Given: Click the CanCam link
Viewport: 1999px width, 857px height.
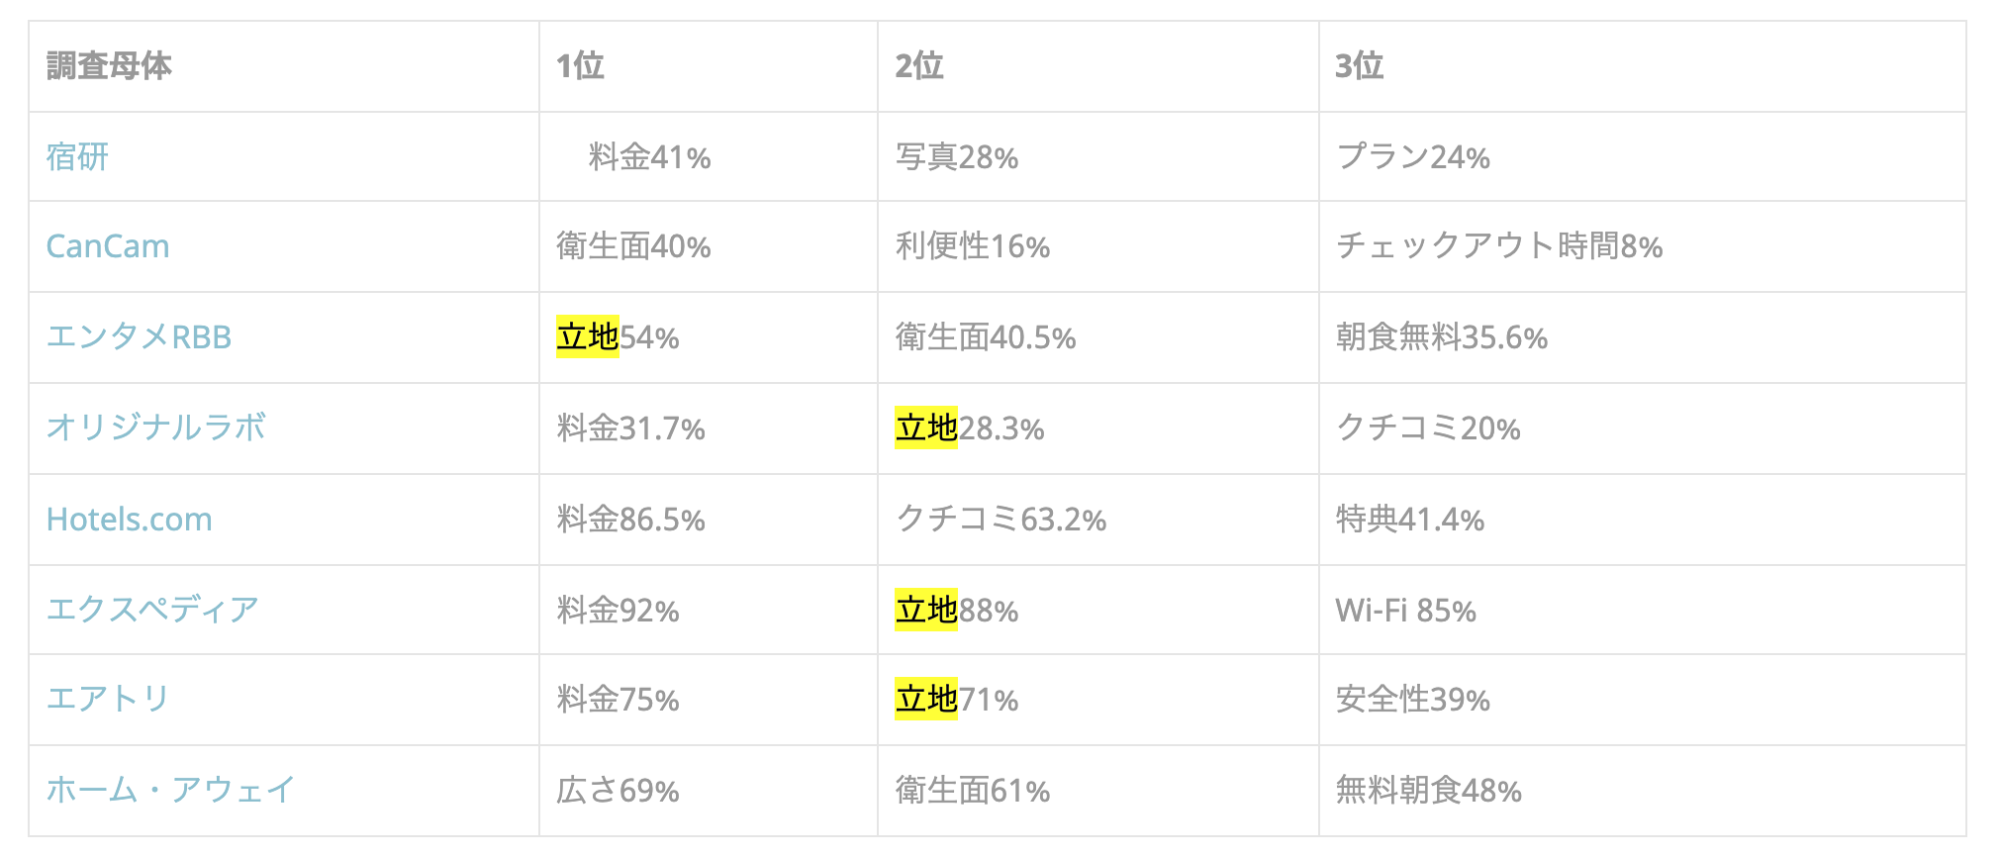Looking at the screenshot, I should pos(108,246).
